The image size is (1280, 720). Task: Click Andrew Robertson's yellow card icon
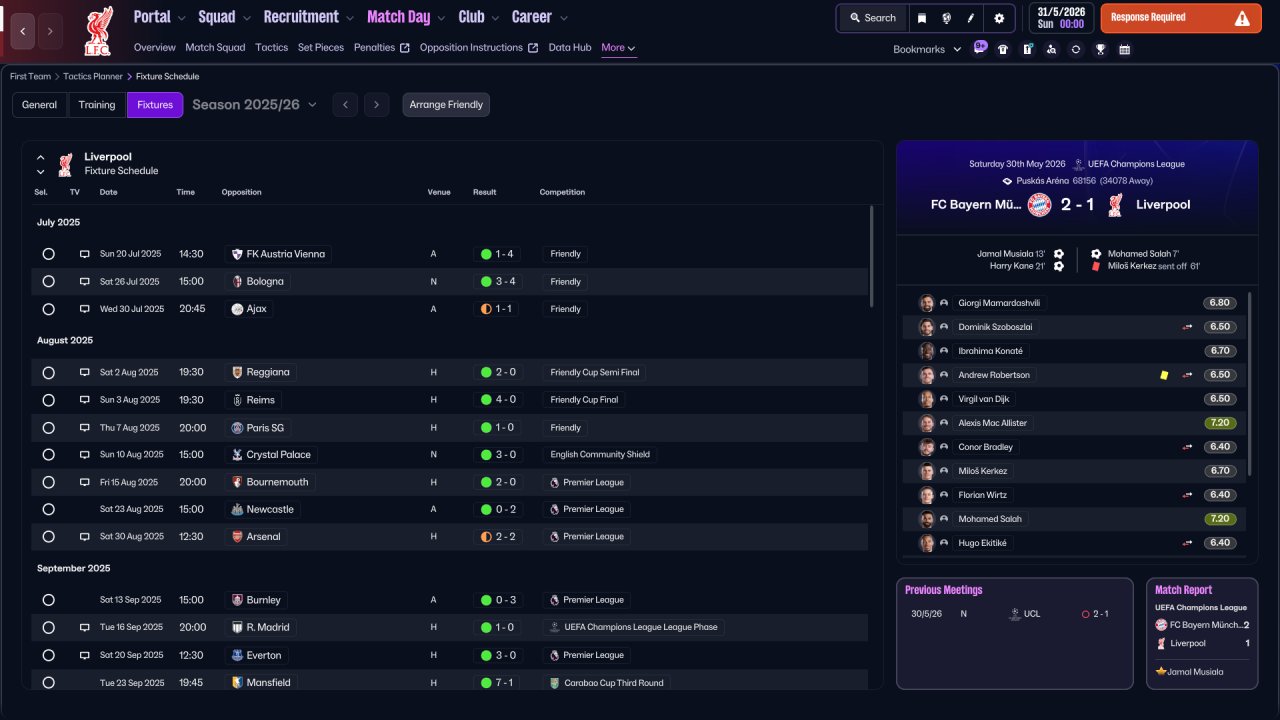[1164, 375]
